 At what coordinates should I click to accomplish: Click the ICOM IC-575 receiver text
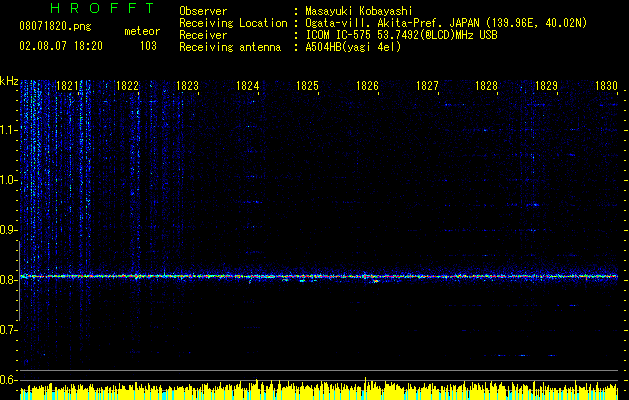[401, 35]
